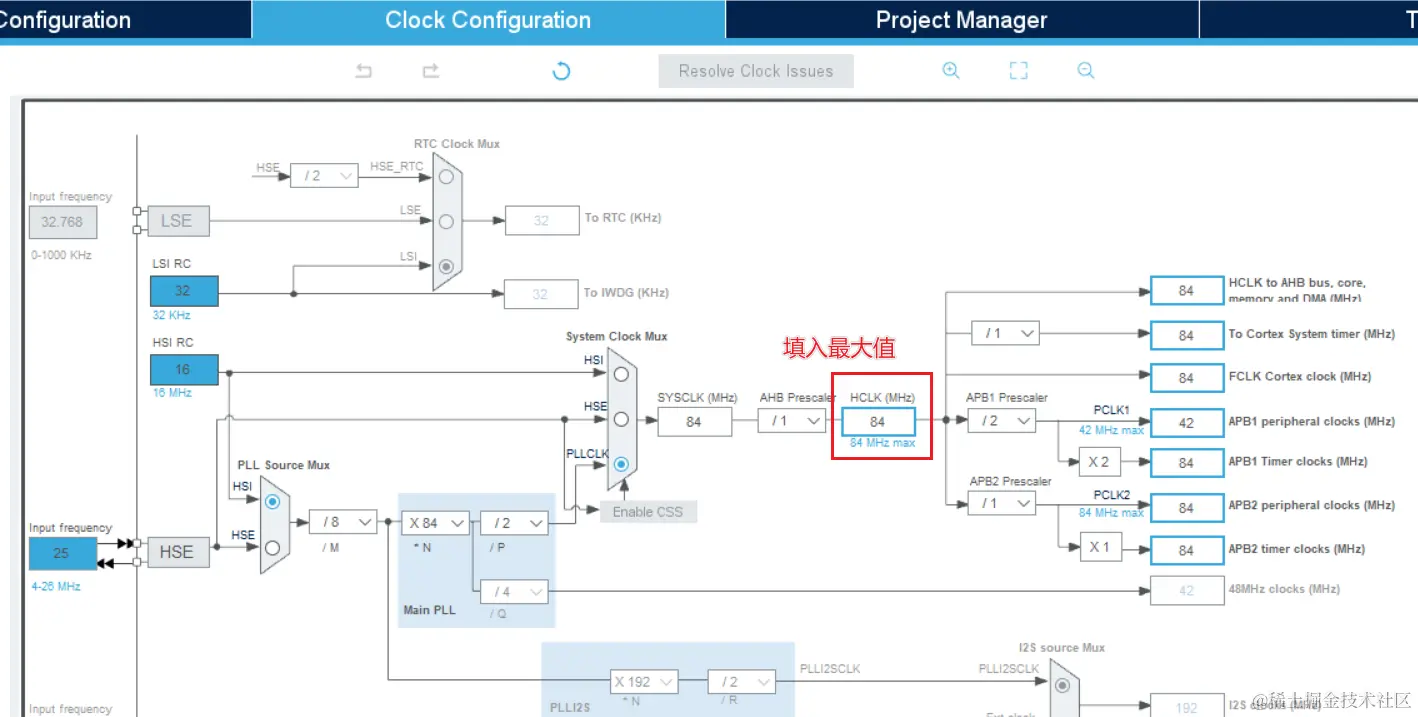Click the 'Main PLL' label

(x=430, y=609)
